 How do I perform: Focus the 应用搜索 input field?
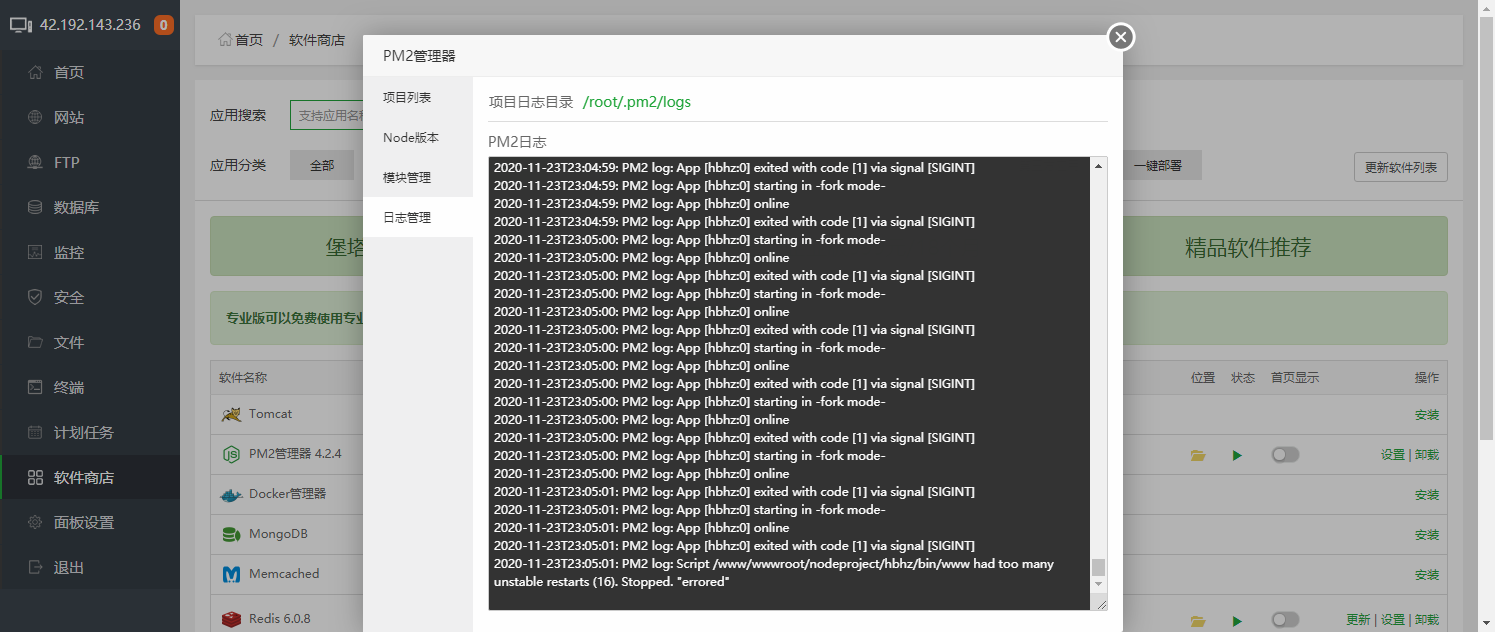pyautogui.click(x=327, y=115)
